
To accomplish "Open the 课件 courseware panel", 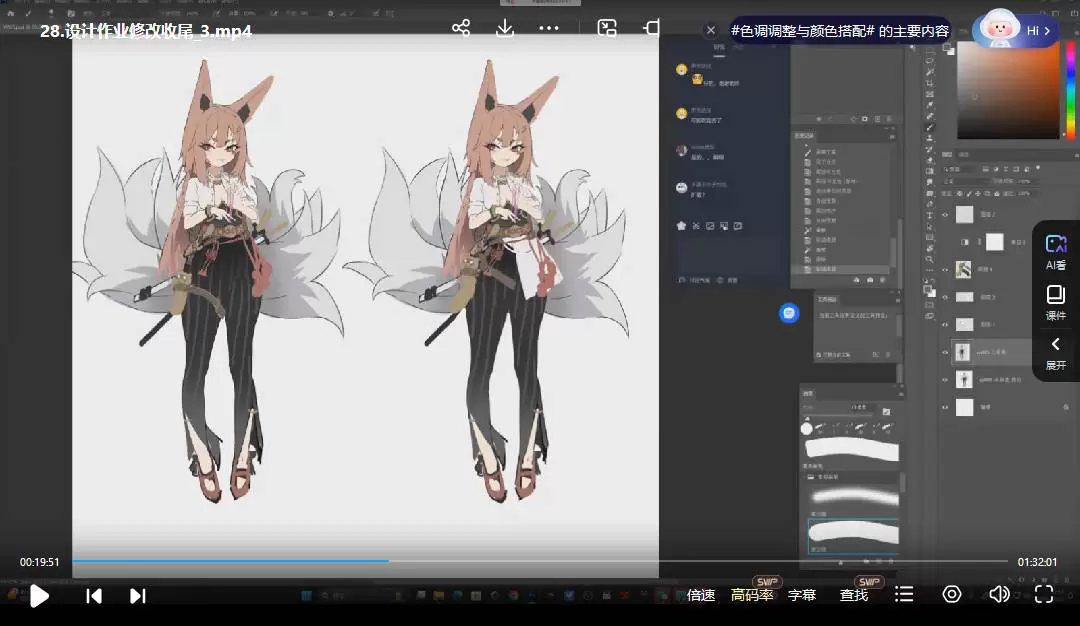I will point(1055,303).
